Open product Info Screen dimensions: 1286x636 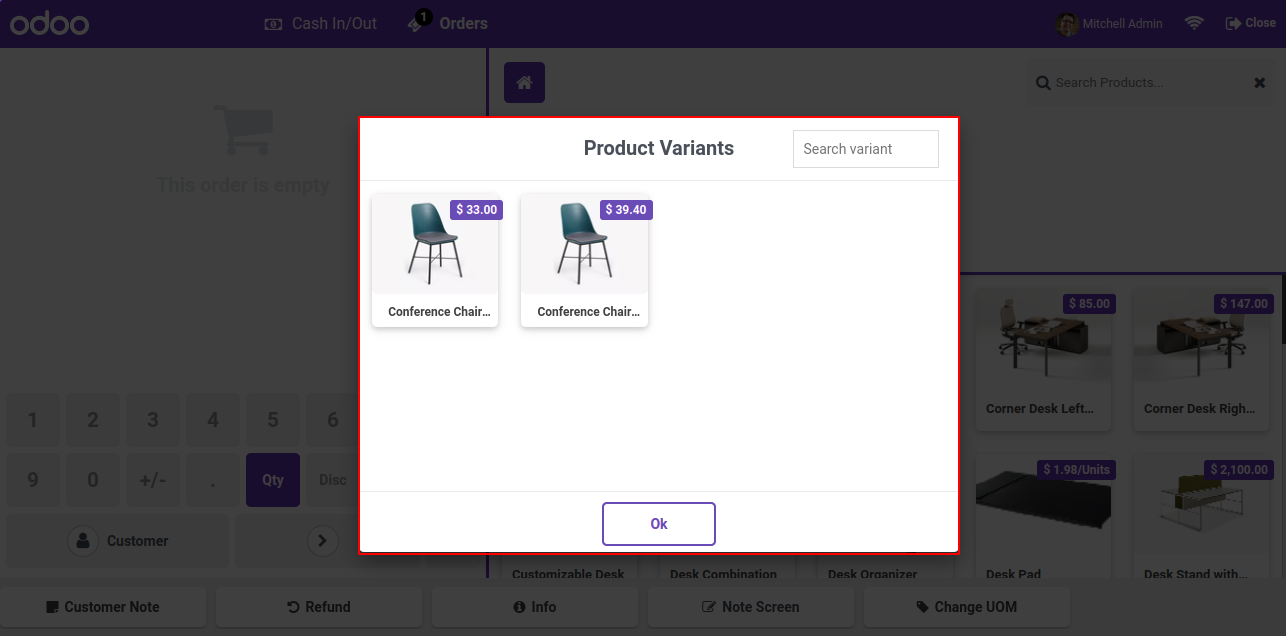(535, 607)
